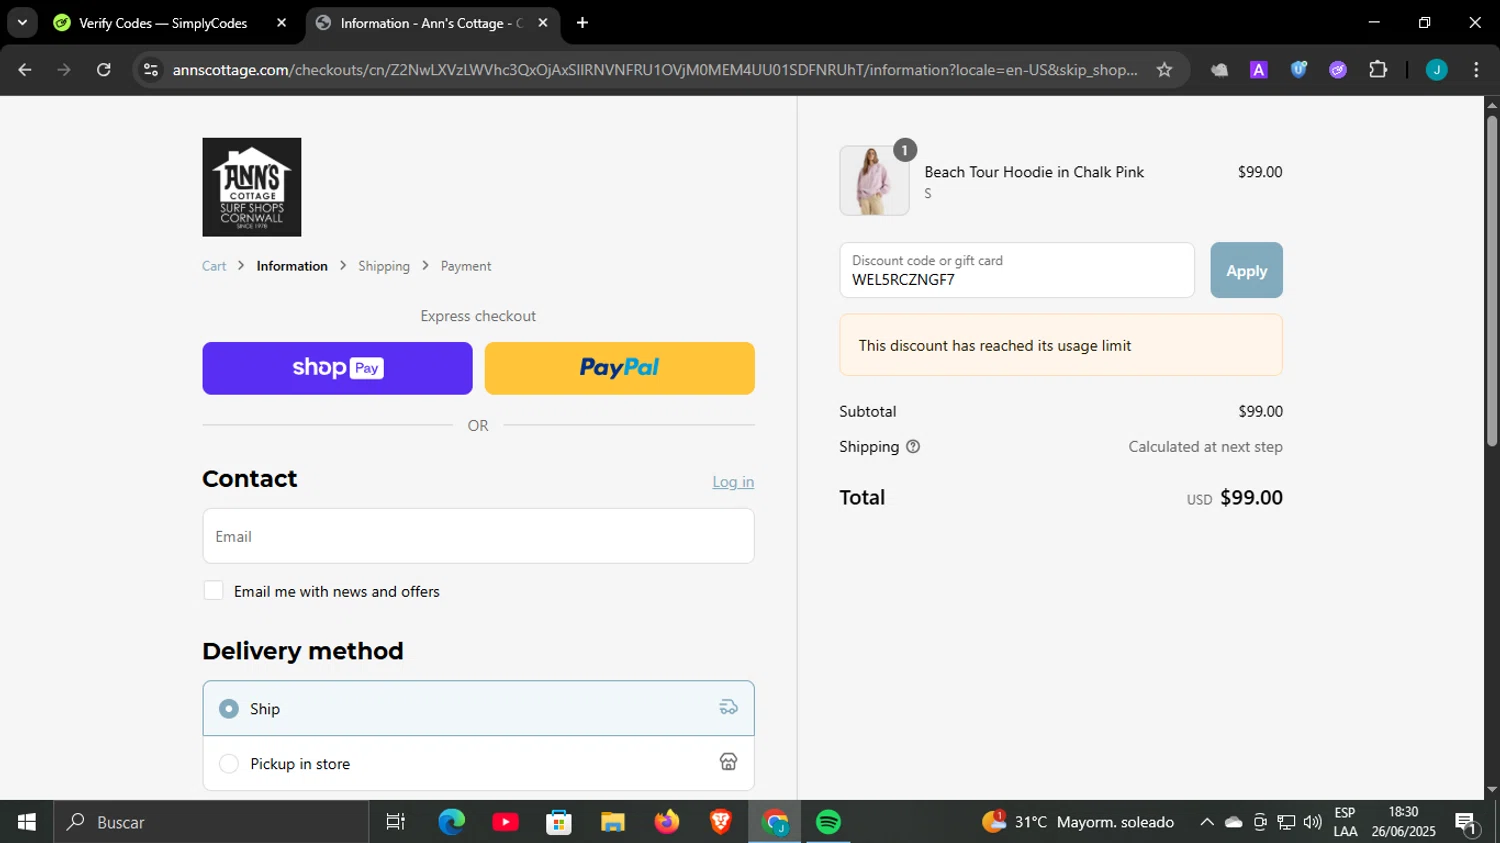The width and height of the screenshot is (1500, 843).
Task: Switch to Information - Ann's Cottage tab
Action: 431,23
